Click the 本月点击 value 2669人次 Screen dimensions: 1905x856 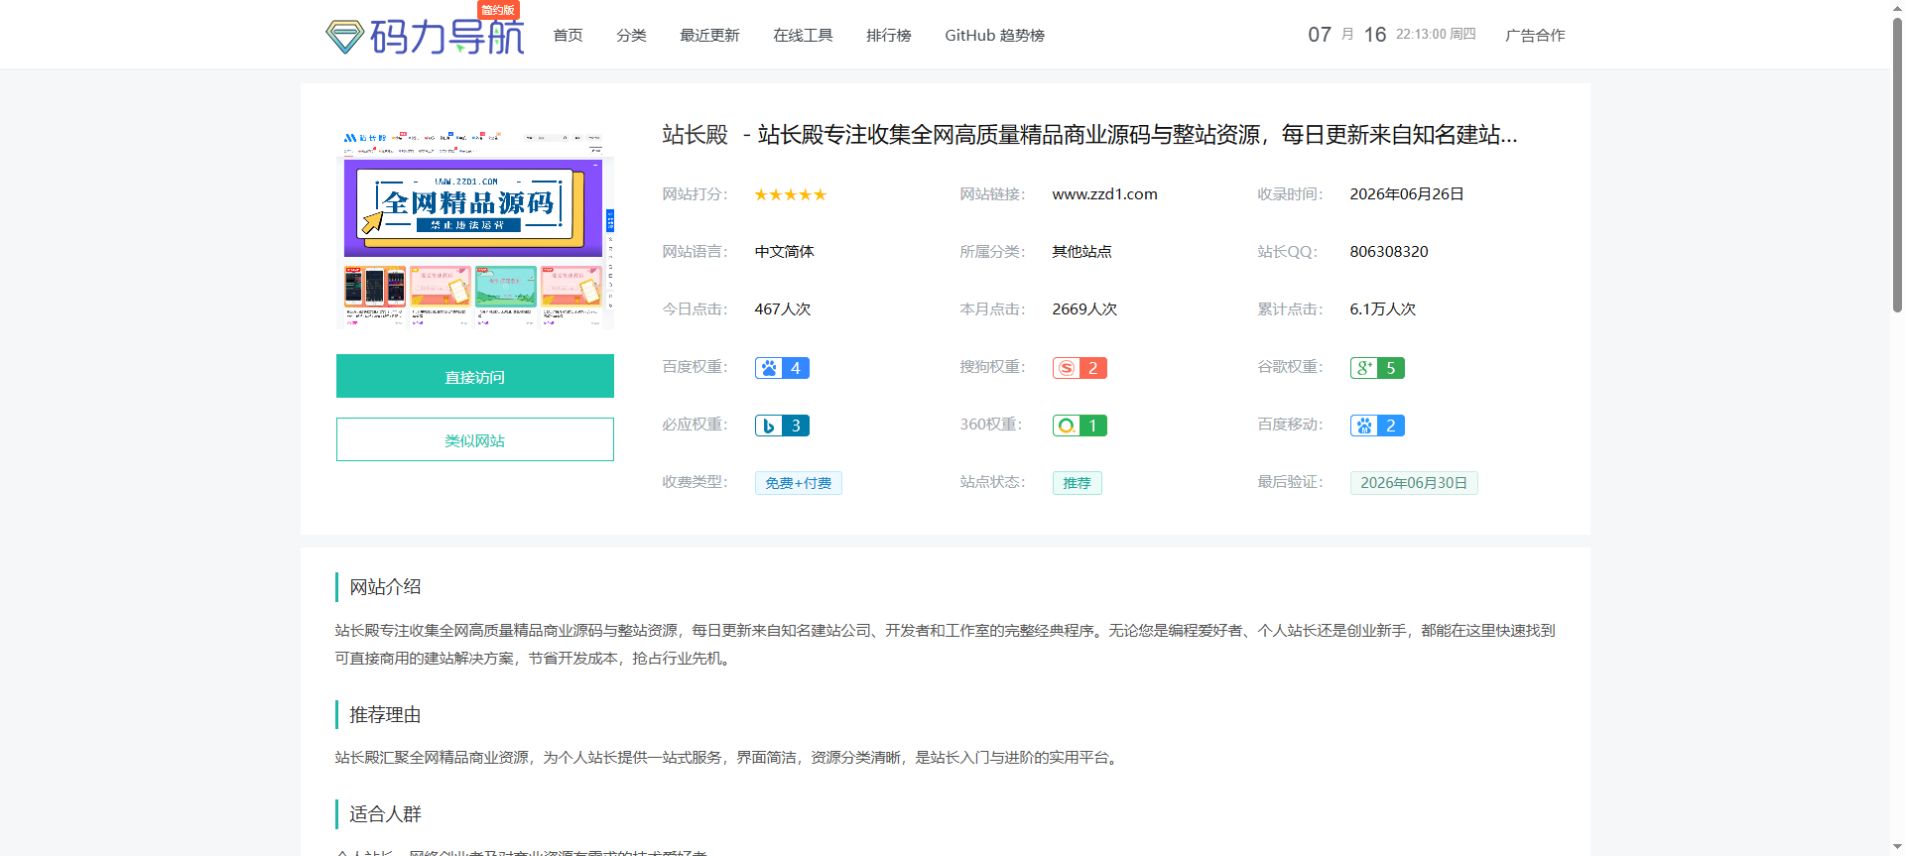coord(1084,309)
